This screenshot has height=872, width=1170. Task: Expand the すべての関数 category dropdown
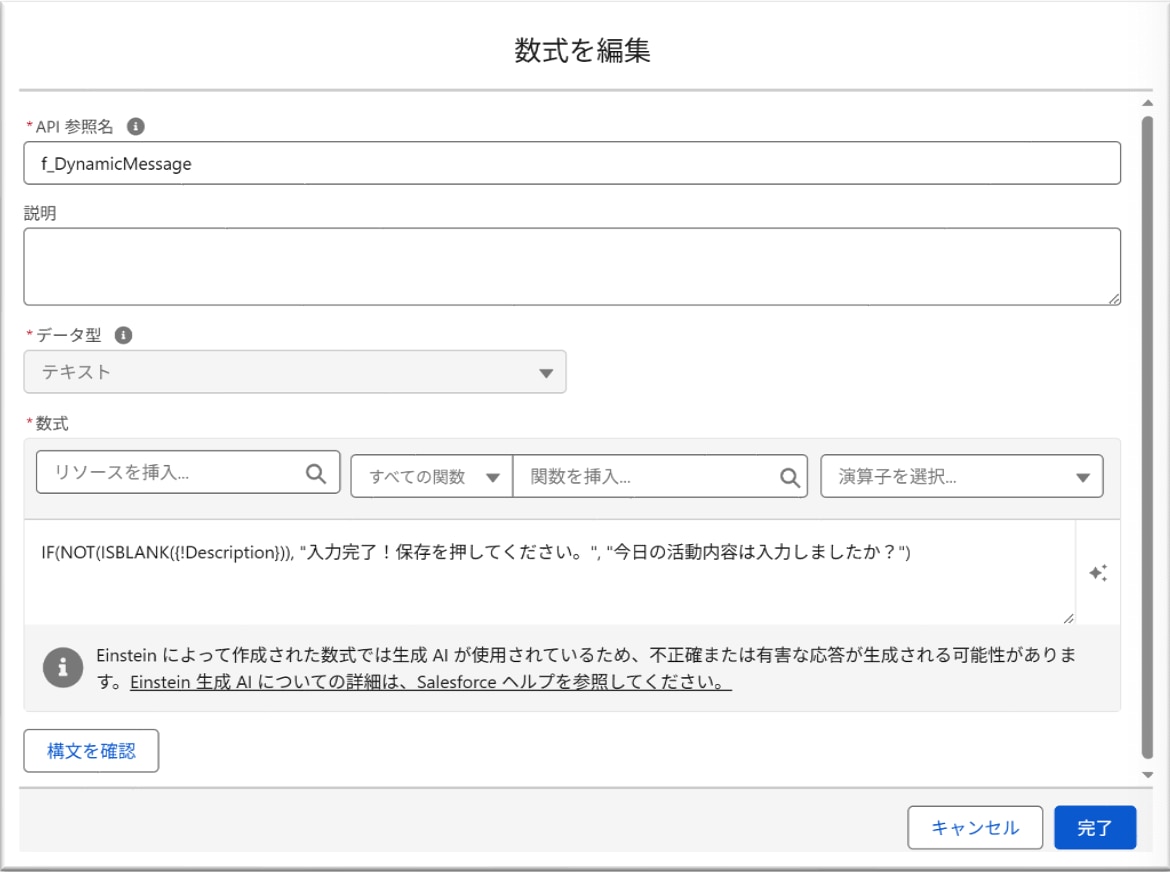432,476
